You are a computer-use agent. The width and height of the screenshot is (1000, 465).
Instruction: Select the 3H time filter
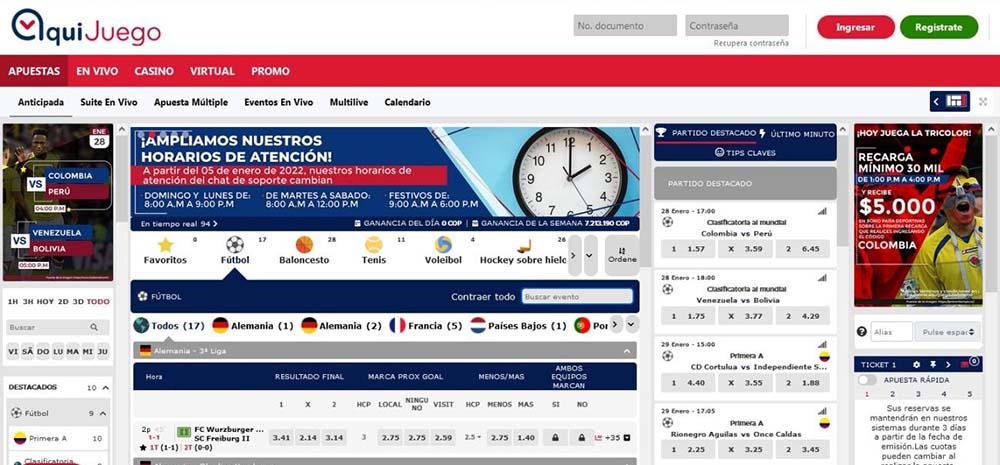coord(27,302)
